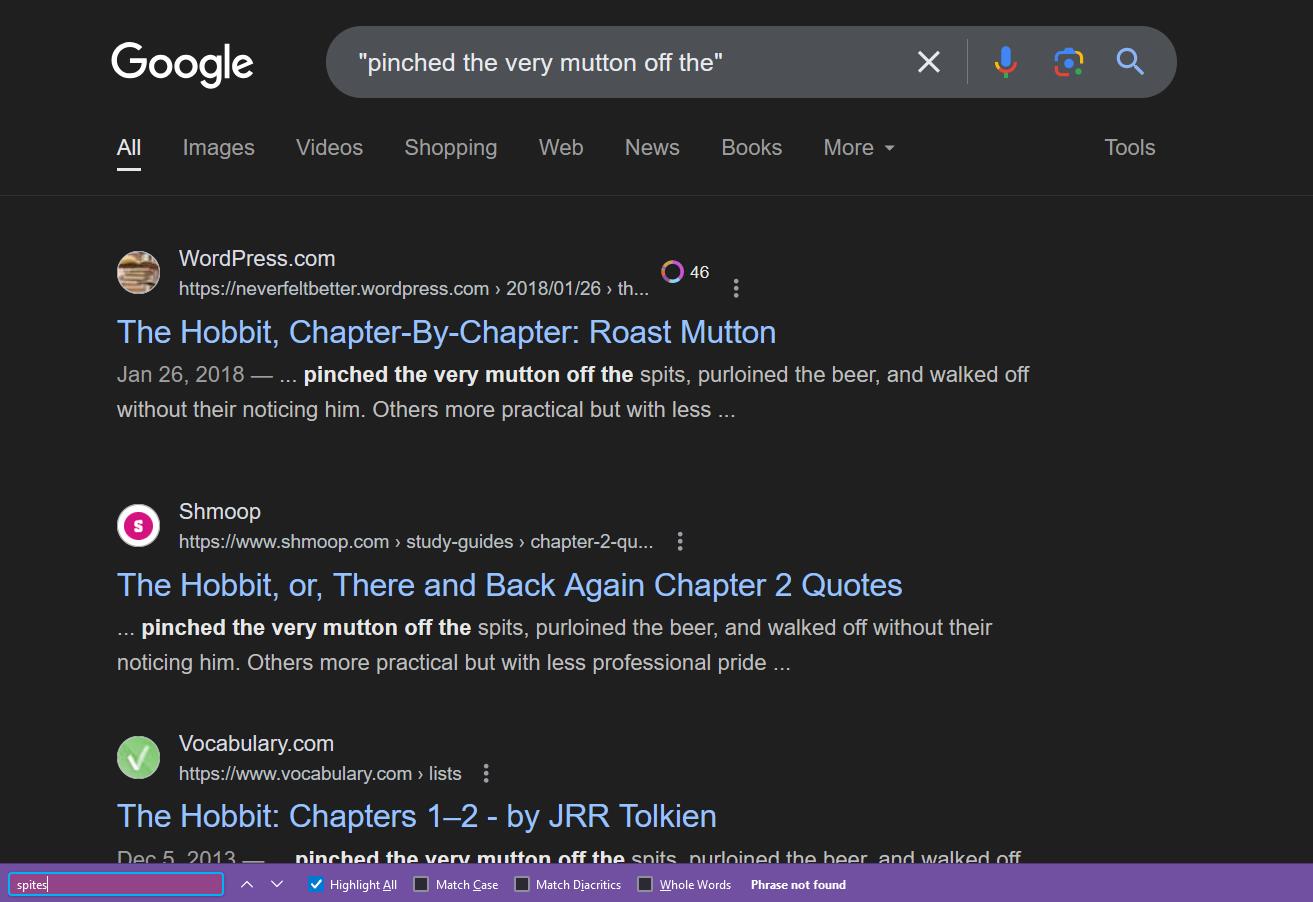The height and width of the screenshot is (902, 1313).
Task: Switch to the News tab
Action: 652,148
